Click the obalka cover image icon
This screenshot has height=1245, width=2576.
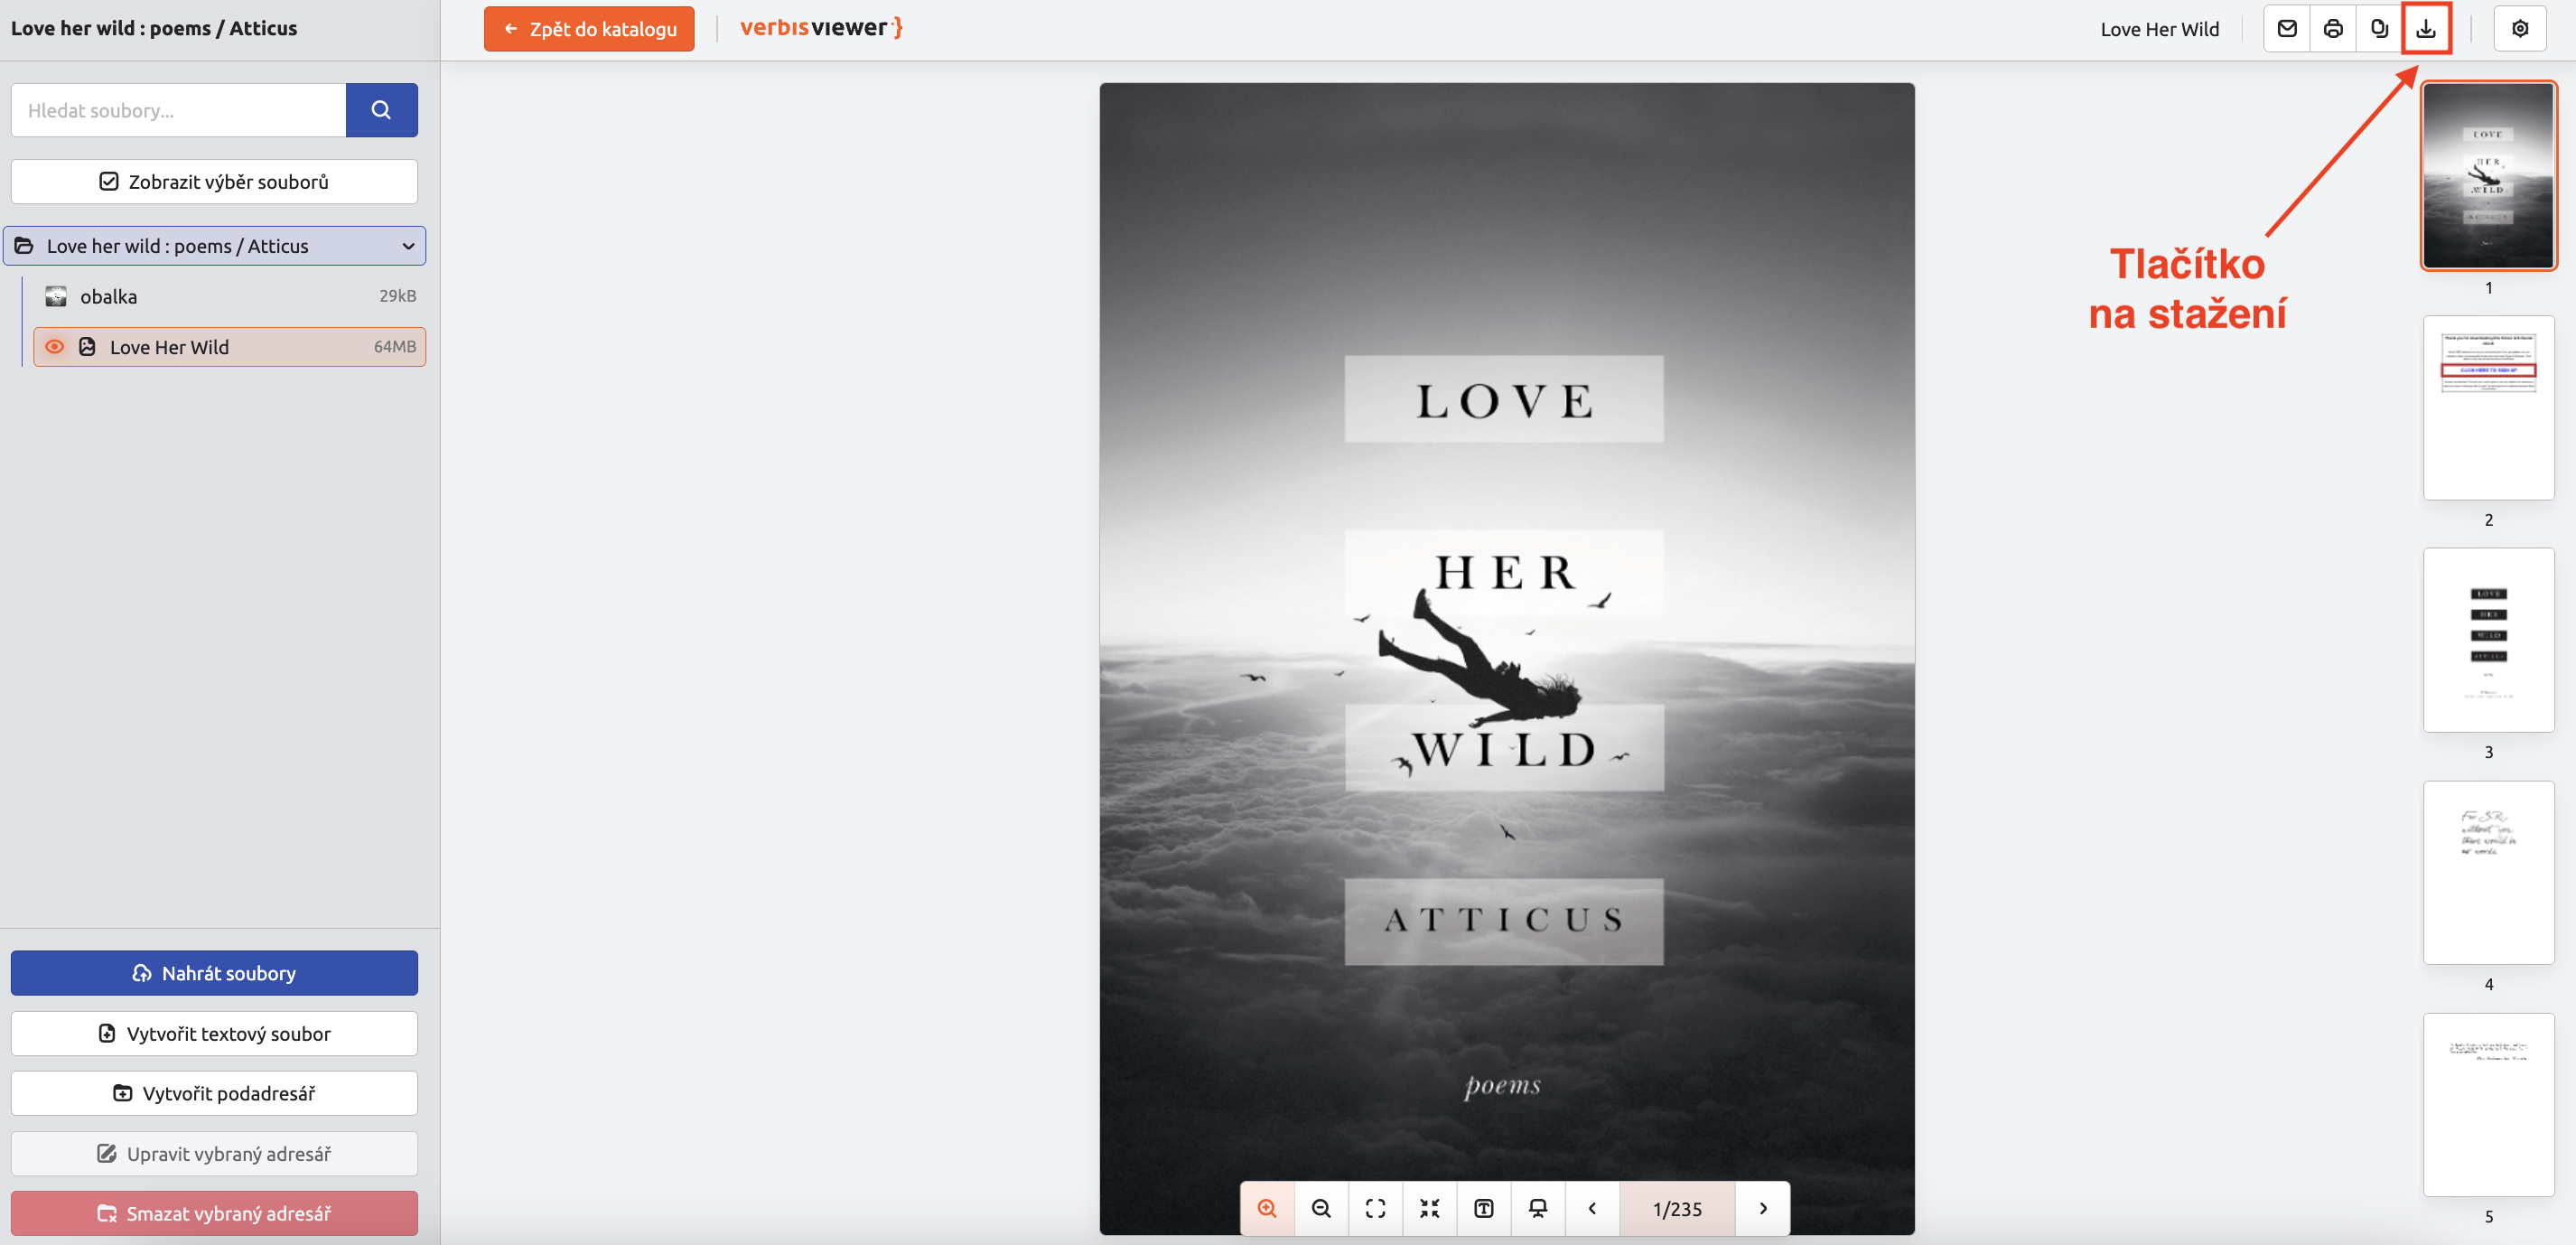pyautogui.click(x=56, y=296)
